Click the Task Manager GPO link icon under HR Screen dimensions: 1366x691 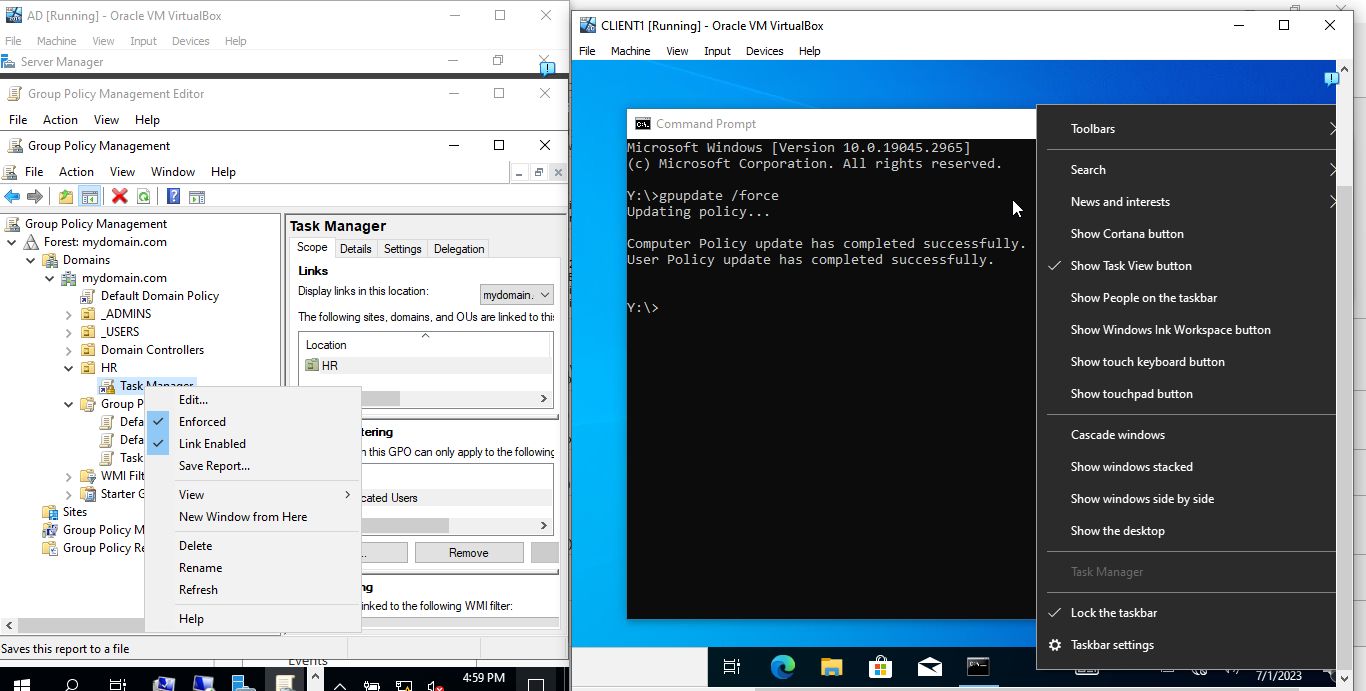click(x=107, y=386)
